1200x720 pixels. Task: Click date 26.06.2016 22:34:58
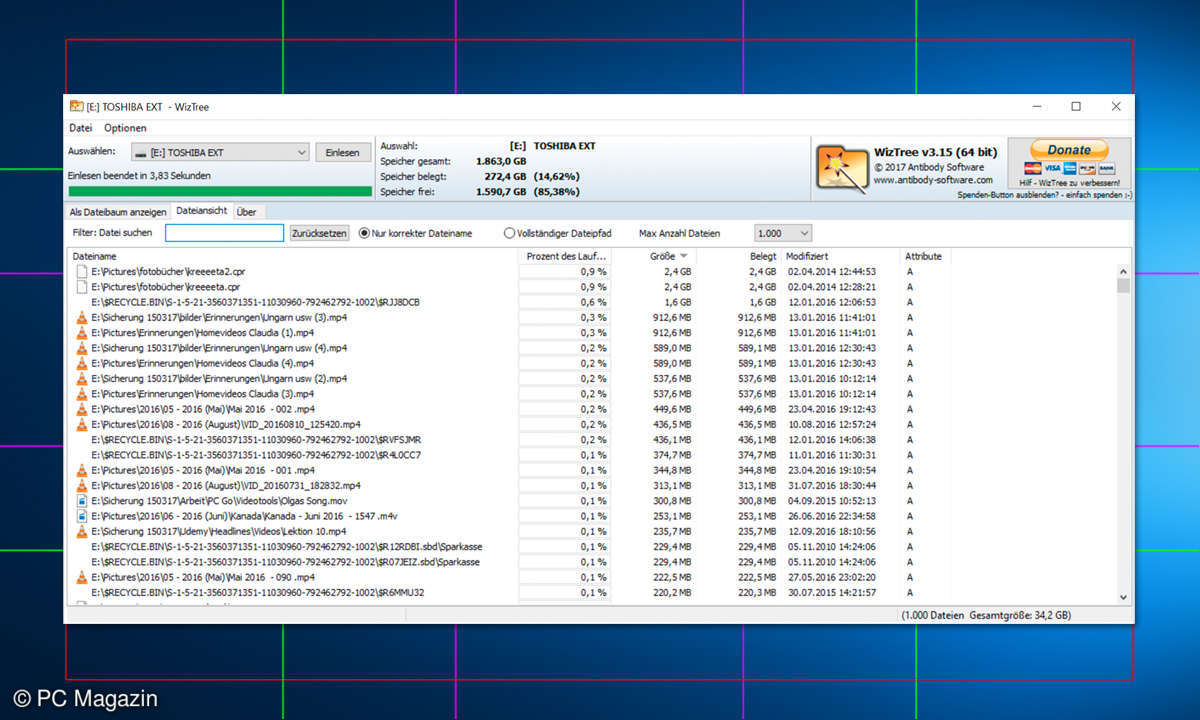click(831, 516)
